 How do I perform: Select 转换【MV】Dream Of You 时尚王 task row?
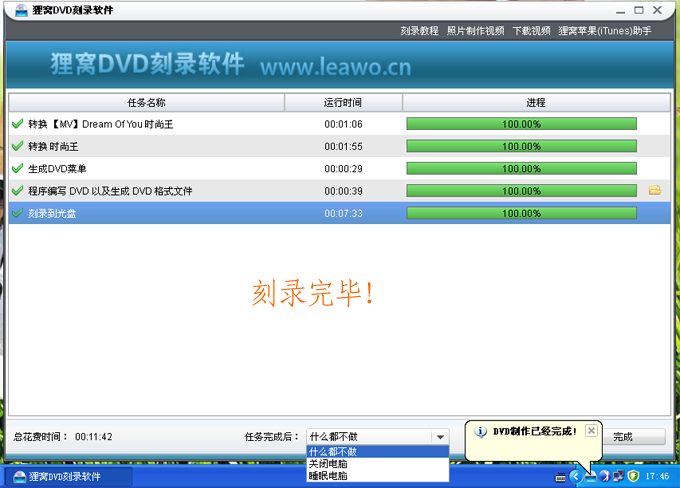tap(340, 124)
